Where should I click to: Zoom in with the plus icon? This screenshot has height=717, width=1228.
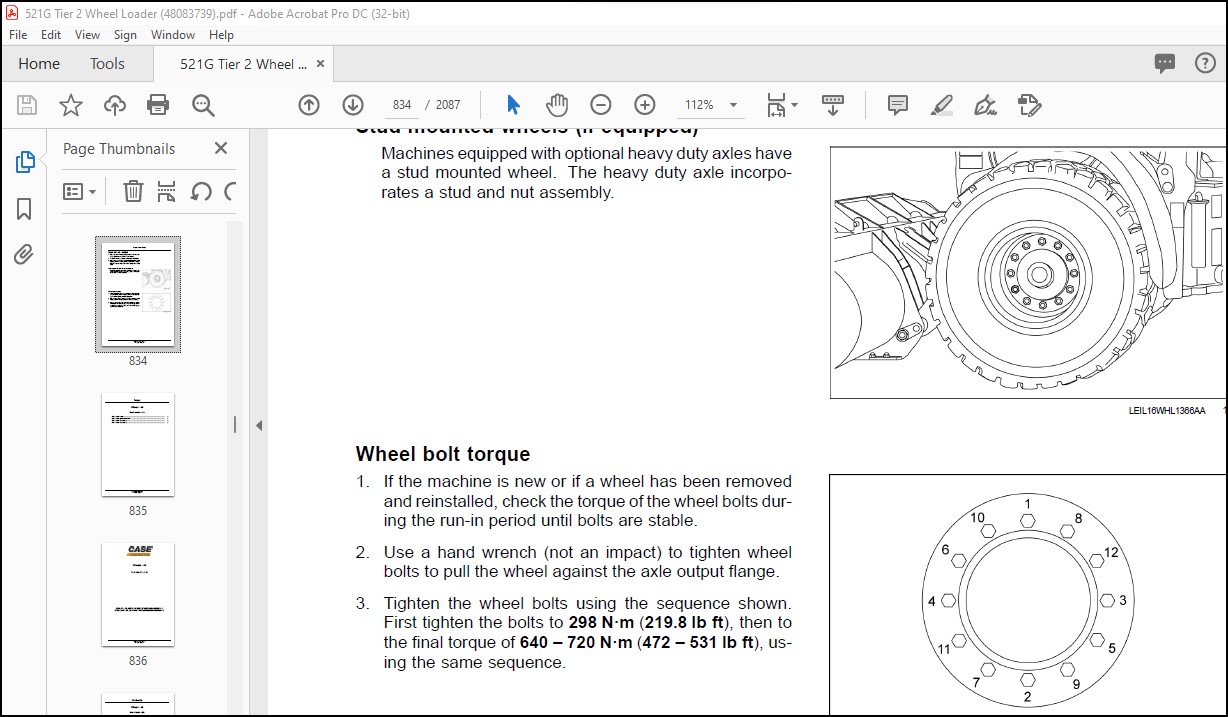tap(645, 105)
